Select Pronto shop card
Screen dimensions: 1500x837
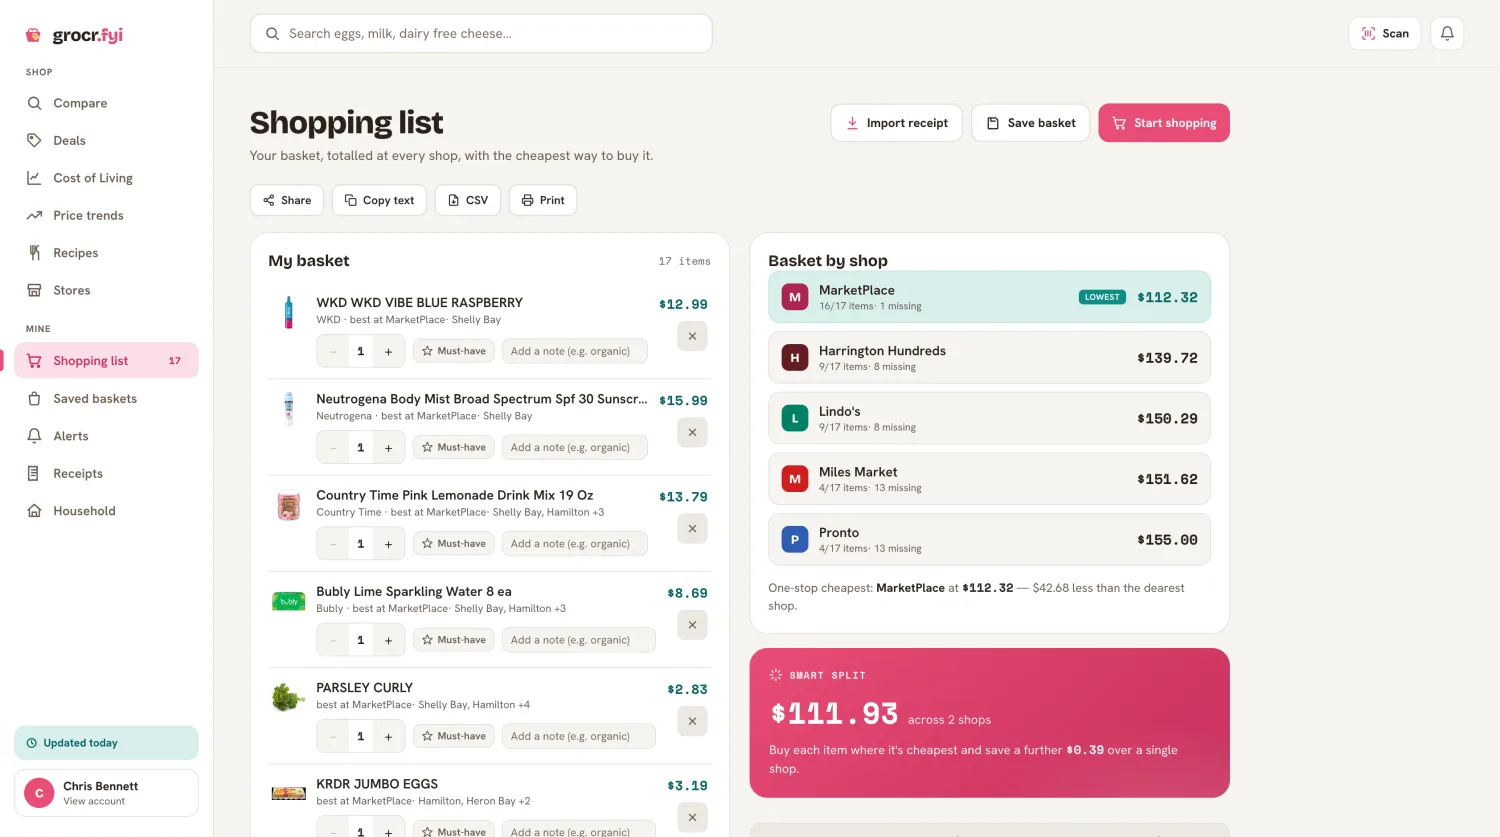989,540
